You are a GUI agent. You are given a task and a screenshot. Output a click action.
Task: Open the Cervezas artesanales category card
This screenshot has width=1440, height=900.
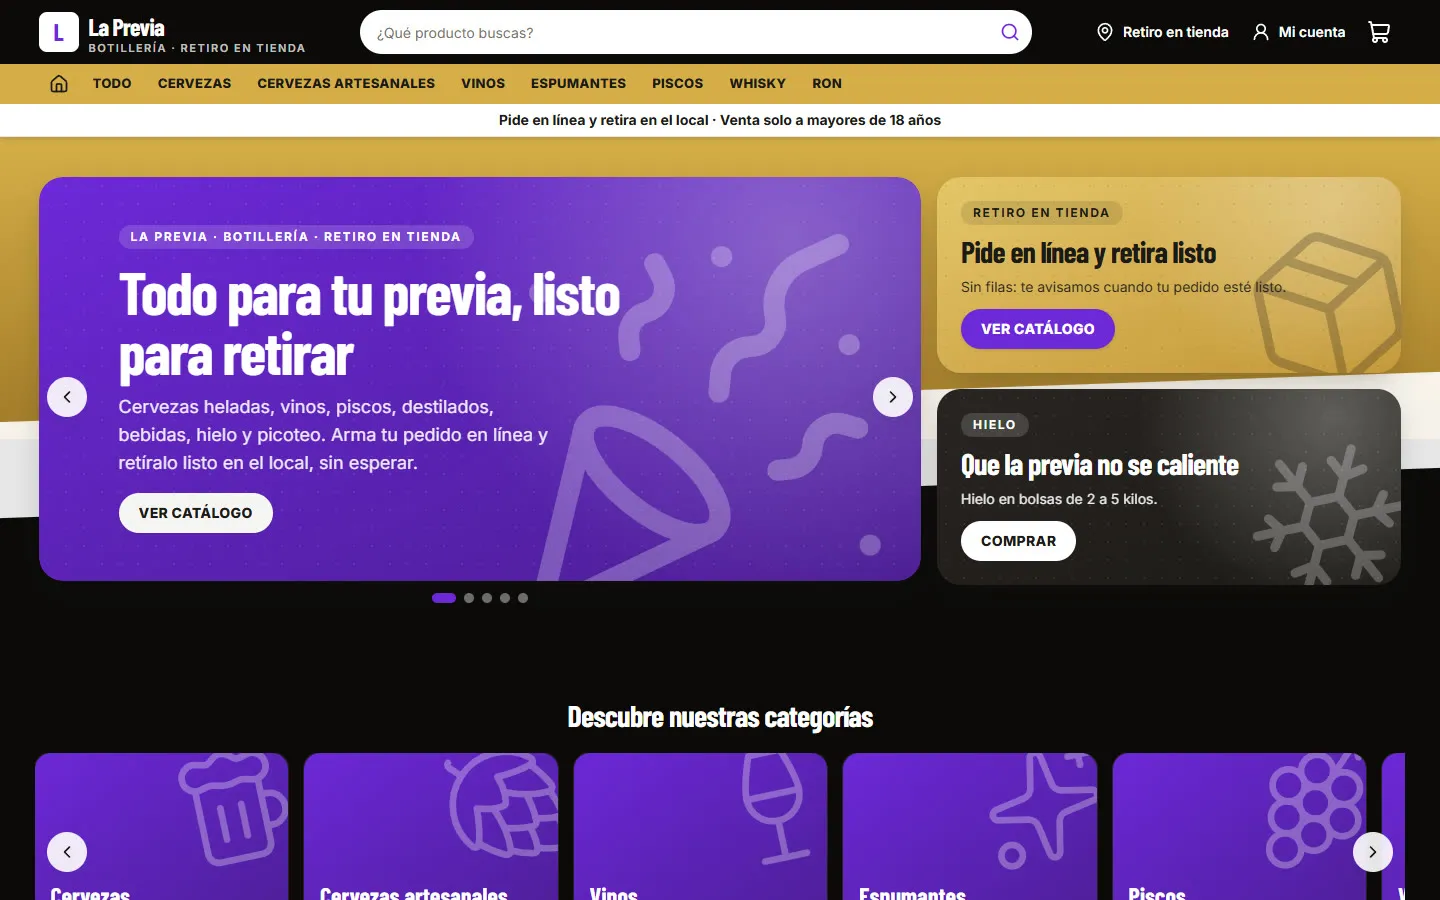click(x=431, y=827)
